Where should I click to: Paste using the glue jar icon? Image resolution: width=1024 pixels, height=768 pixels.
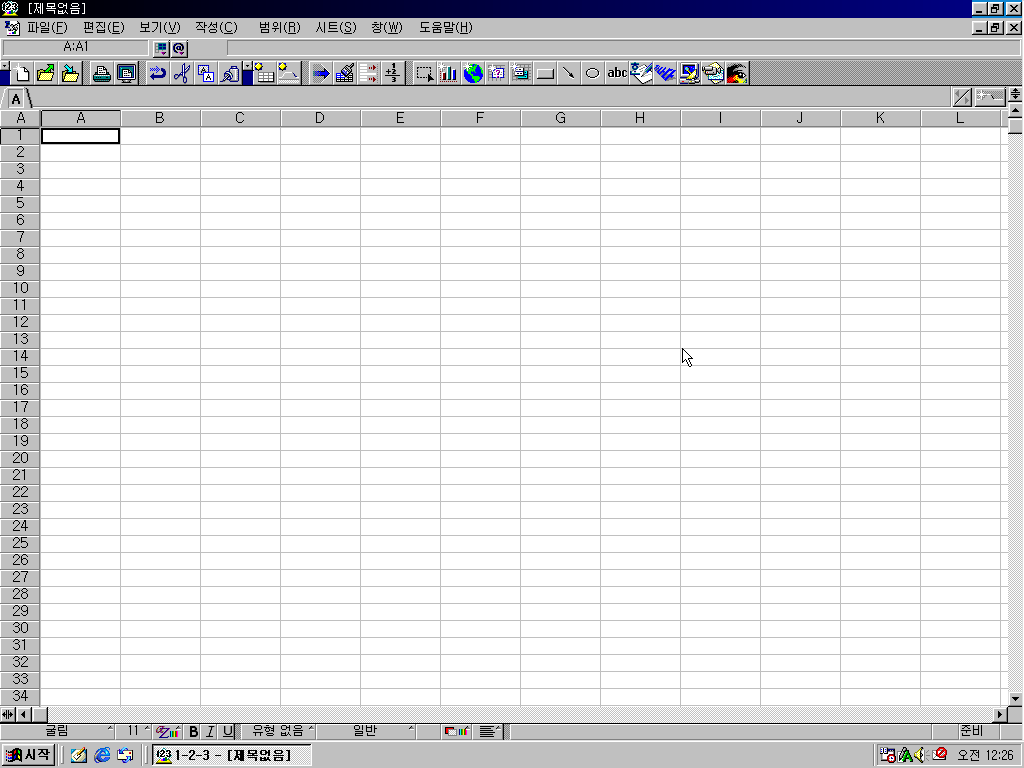tap(230, 73)
